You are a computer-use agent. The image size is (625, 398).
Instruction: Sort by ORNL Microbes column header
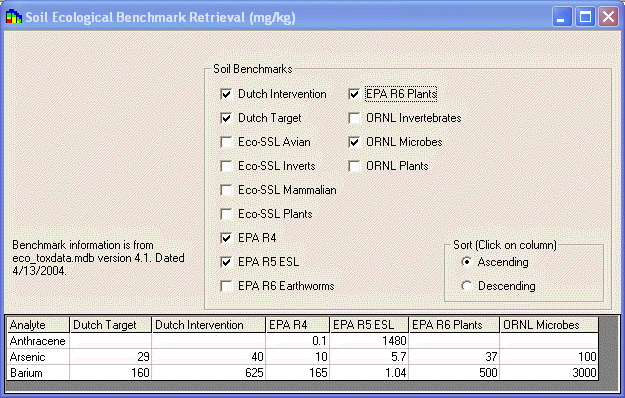549,325
